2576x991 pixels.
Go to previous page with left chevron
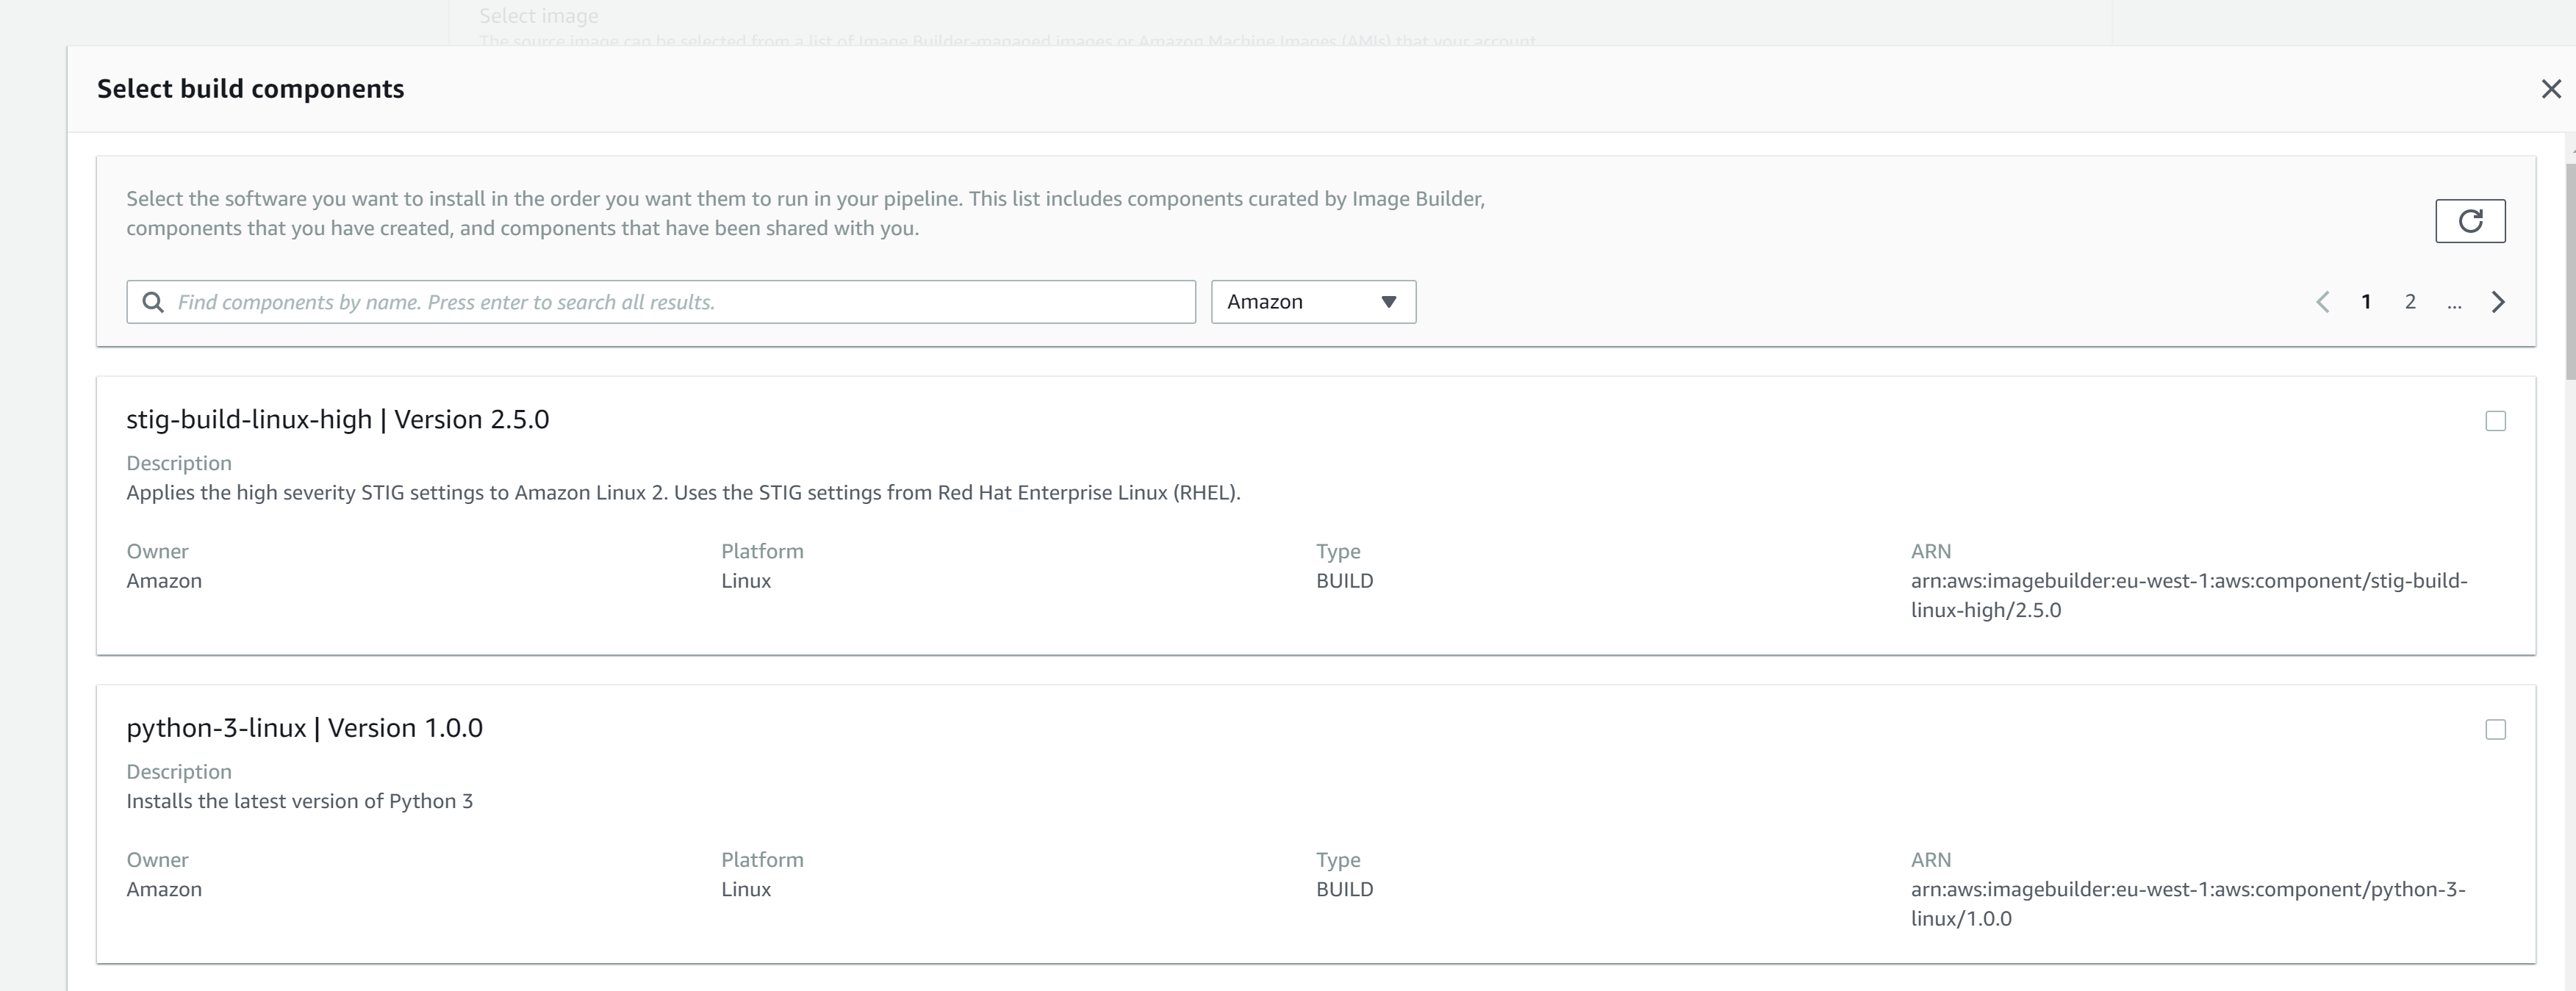coord(2323,302)
